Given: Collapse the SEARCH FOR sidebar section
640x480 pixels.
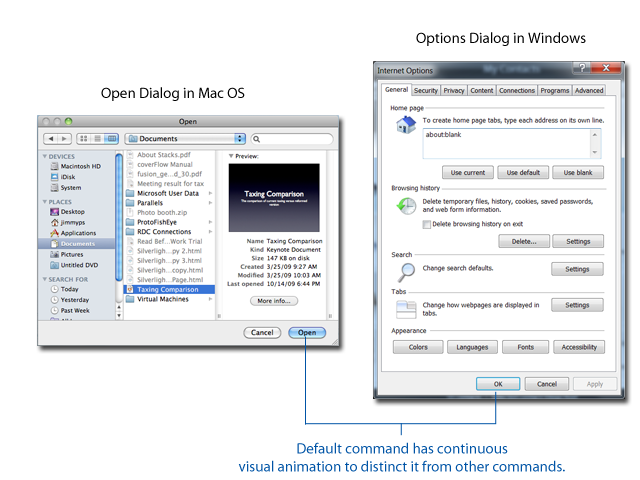Looking at the screenshot, I should tap(45, 279).
